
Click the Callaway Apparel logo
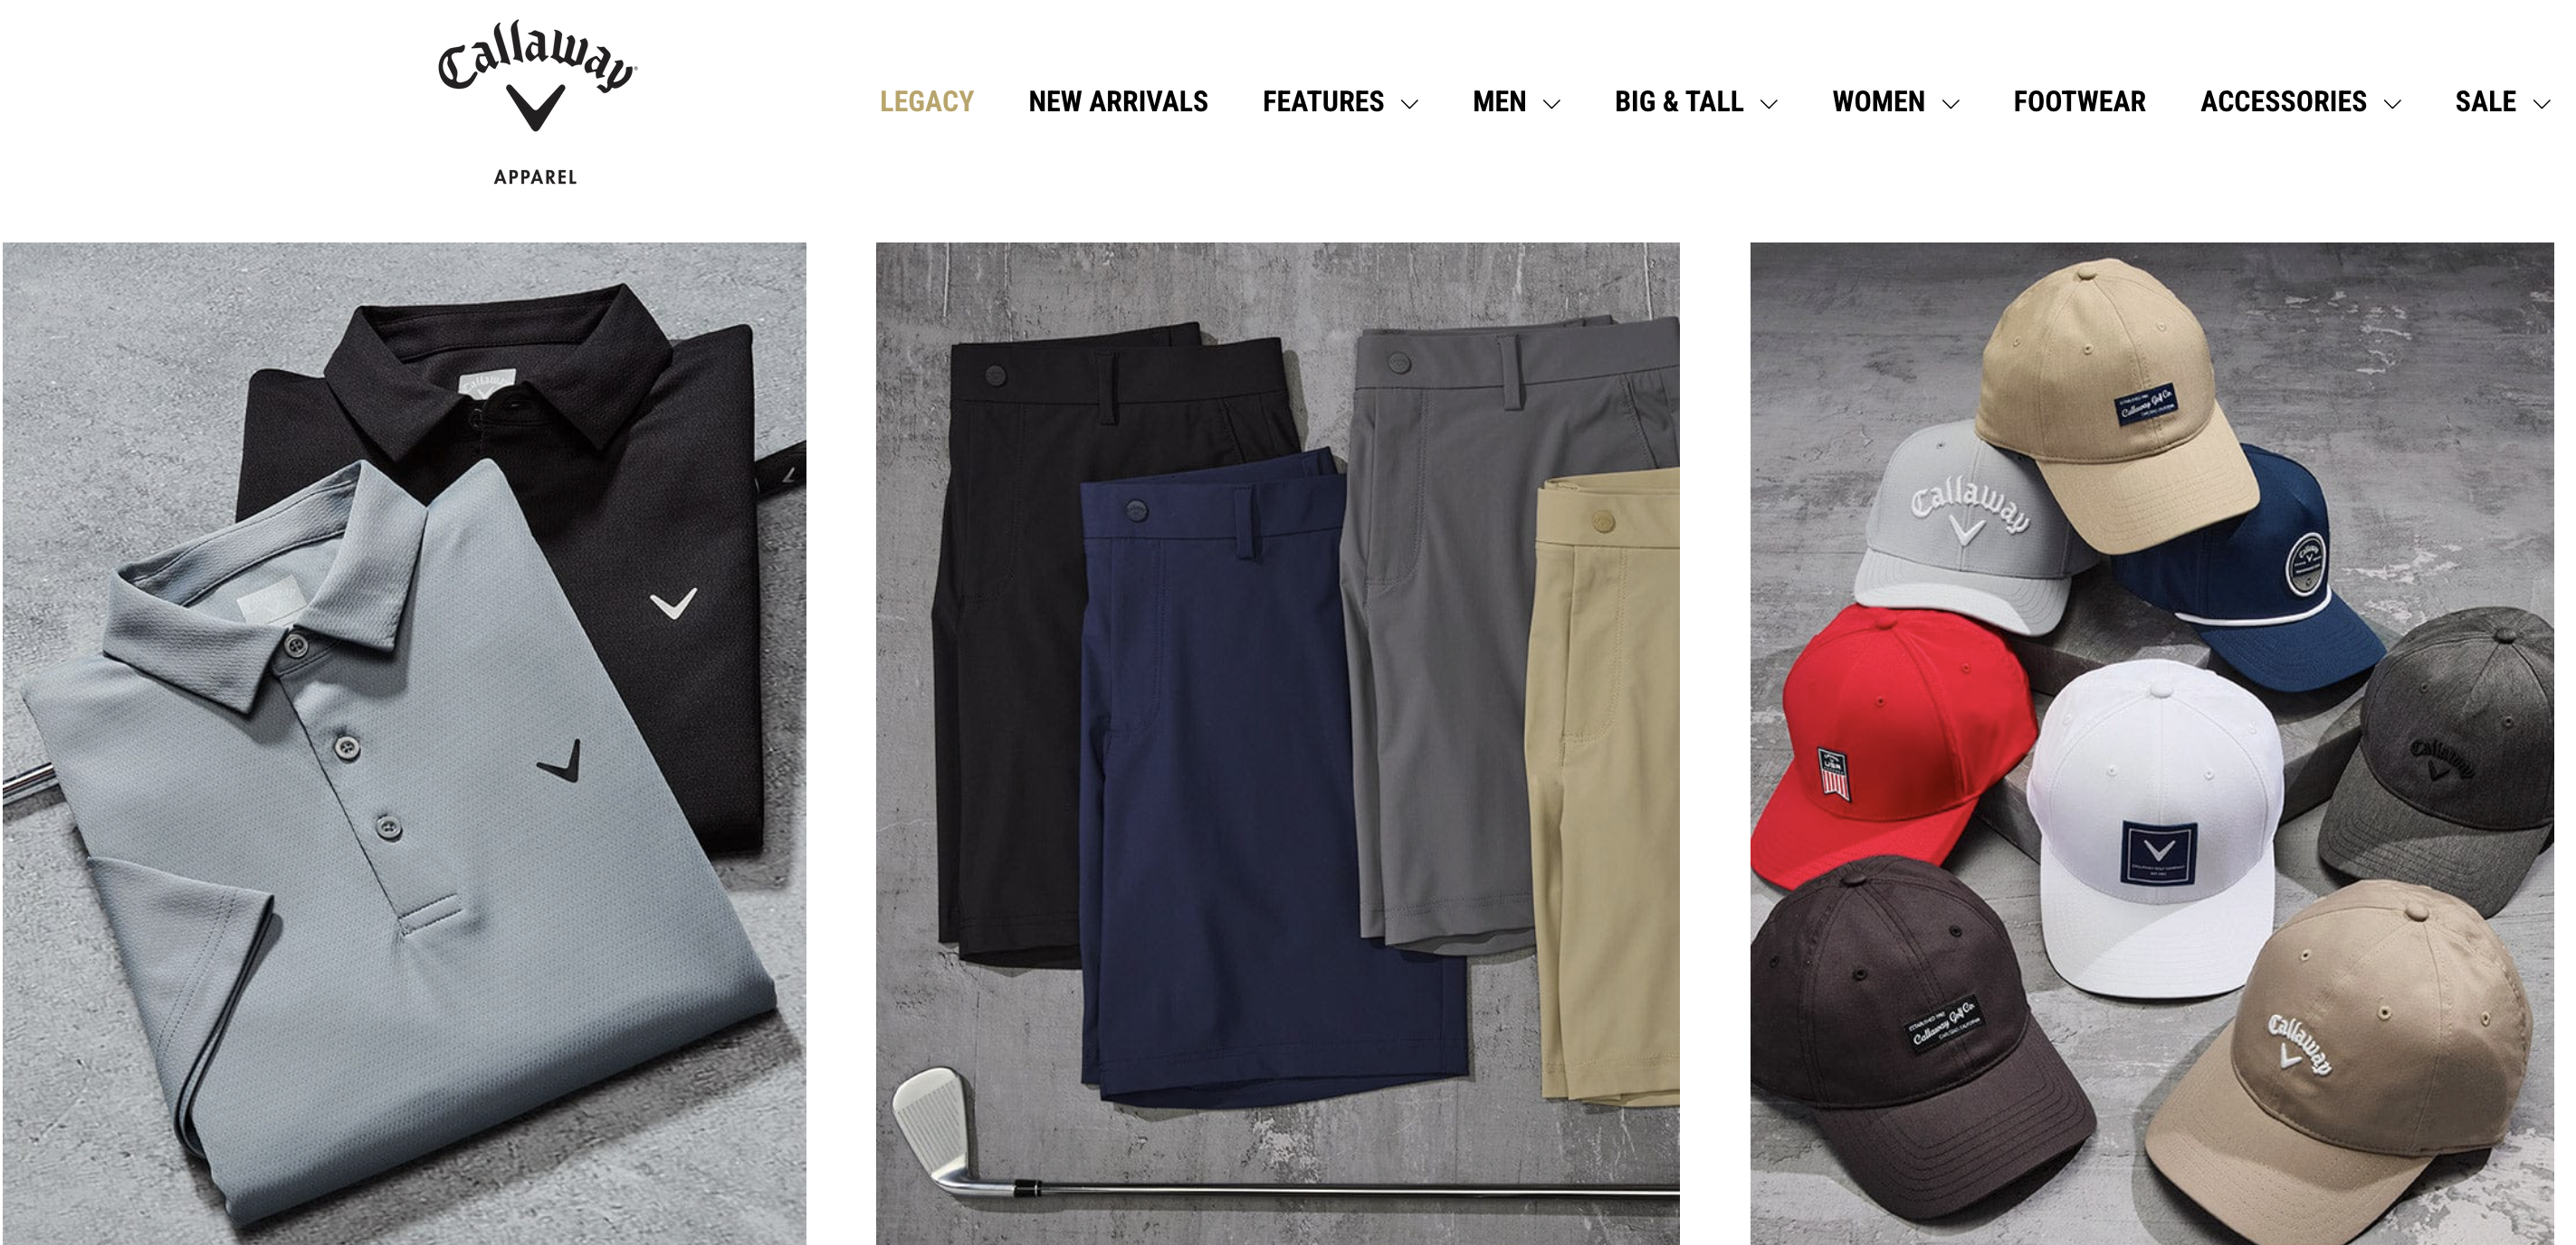tap(536, 102)
